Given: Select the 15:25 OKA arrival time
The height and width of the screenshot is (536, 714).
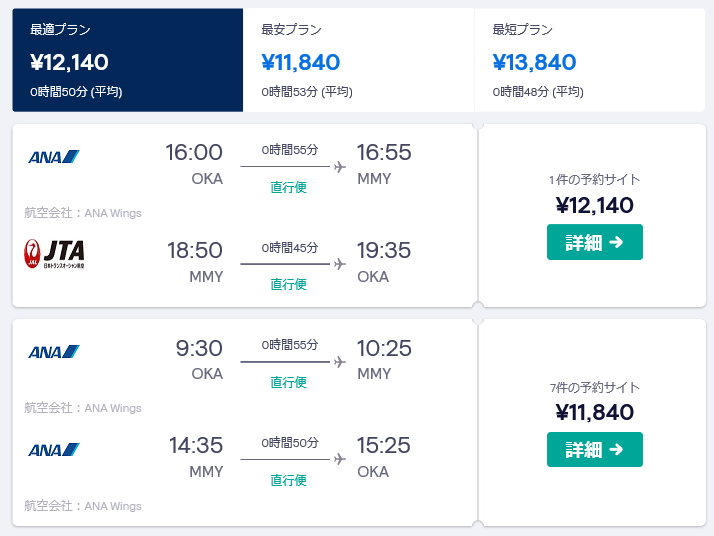Looking at the screenshot, I should 383,445.
